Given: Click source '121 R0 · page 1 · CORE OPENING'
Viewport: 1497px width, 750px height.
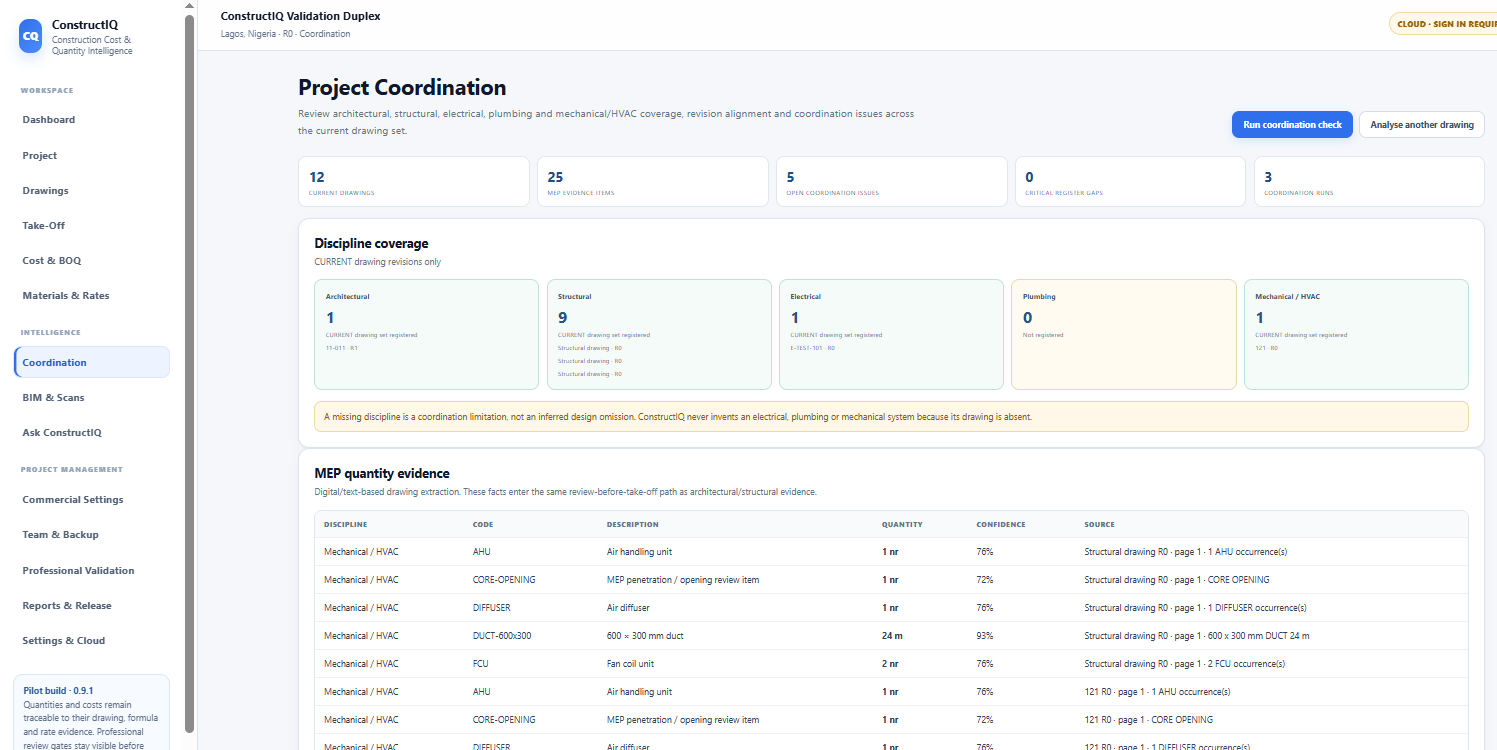Looking at the screenshot, I should 1149,720.
